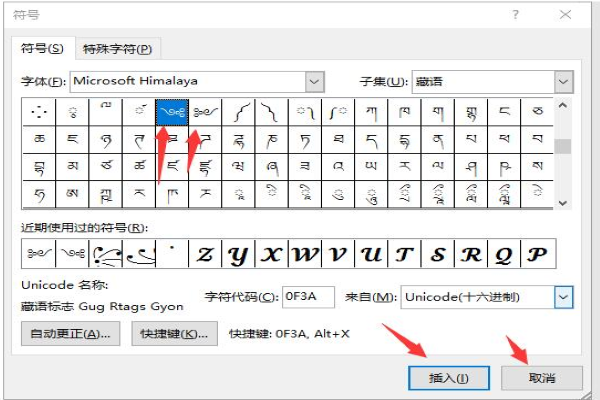This screenshot has height=400, width=600.
Task: Pick script letter Y from recent symbols
Action: pyautogui.click(x=238, y=254)
